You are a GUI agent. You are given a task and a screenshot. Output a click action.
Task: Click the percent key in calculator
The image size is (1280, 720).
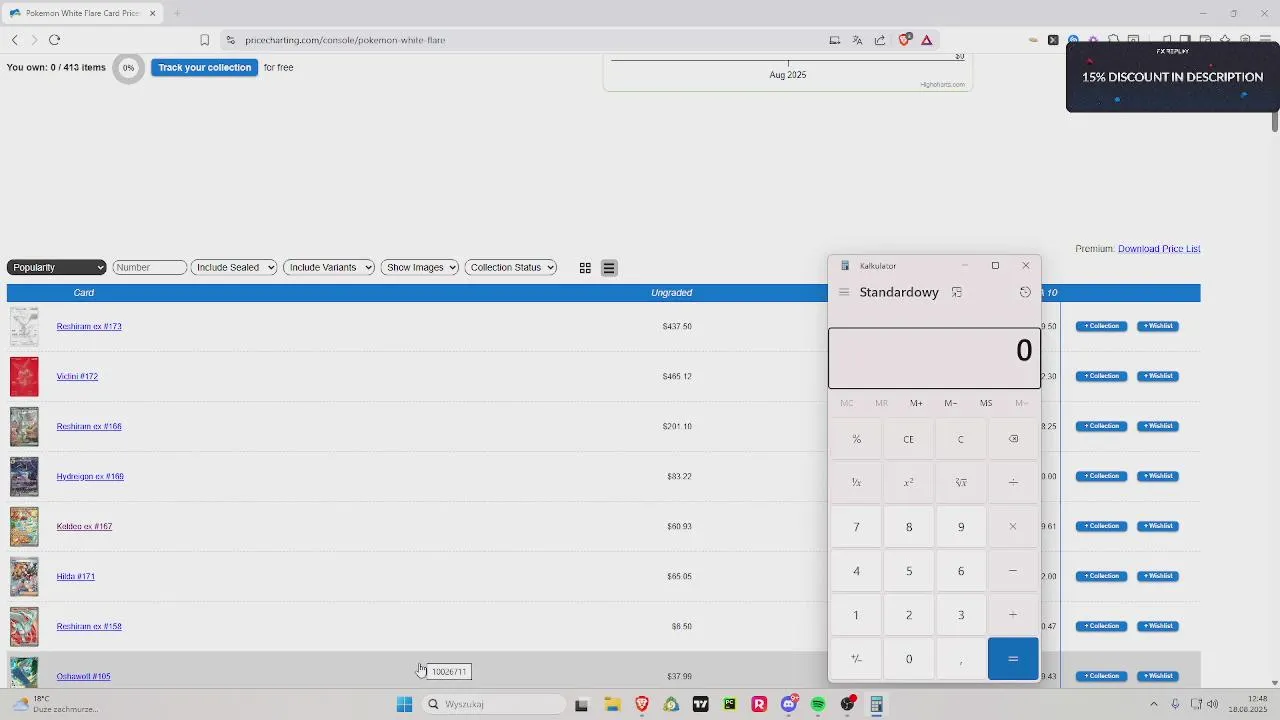point(856,439)
